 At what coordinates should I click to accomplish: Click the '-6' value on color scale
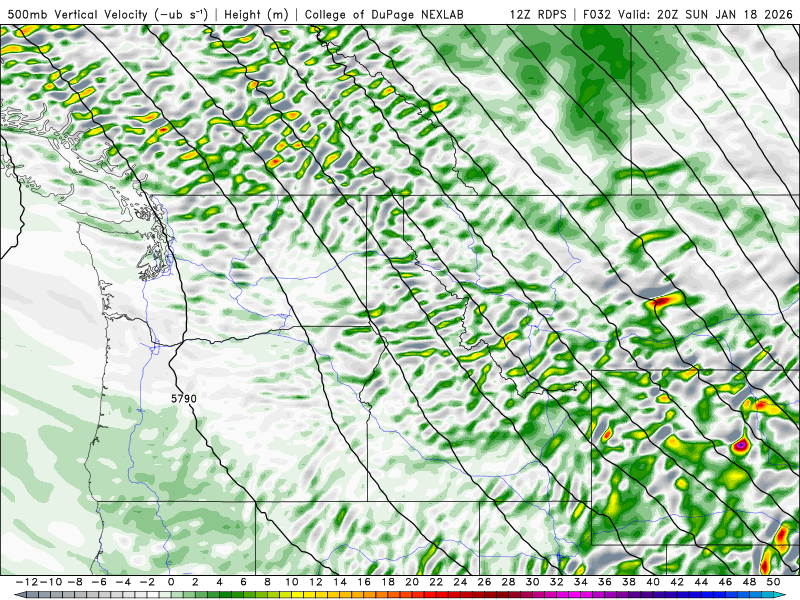[99, 582]
